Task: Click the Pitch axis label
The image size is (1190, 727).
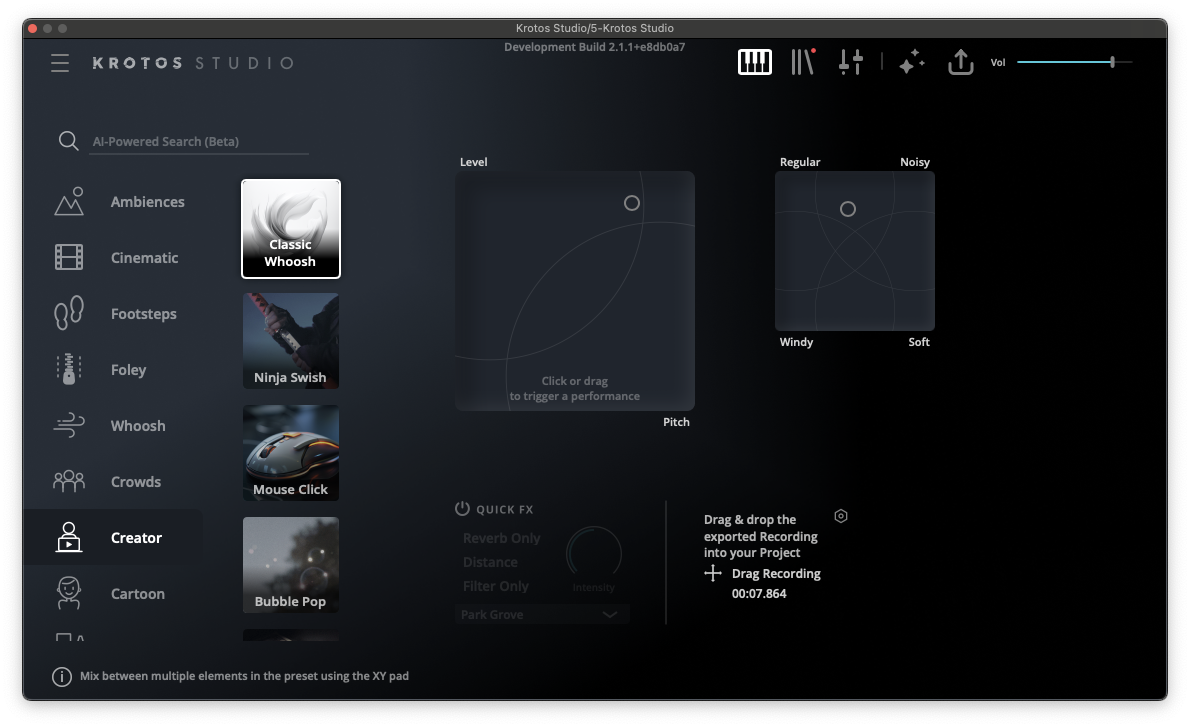Action: (x=676, y=422)
